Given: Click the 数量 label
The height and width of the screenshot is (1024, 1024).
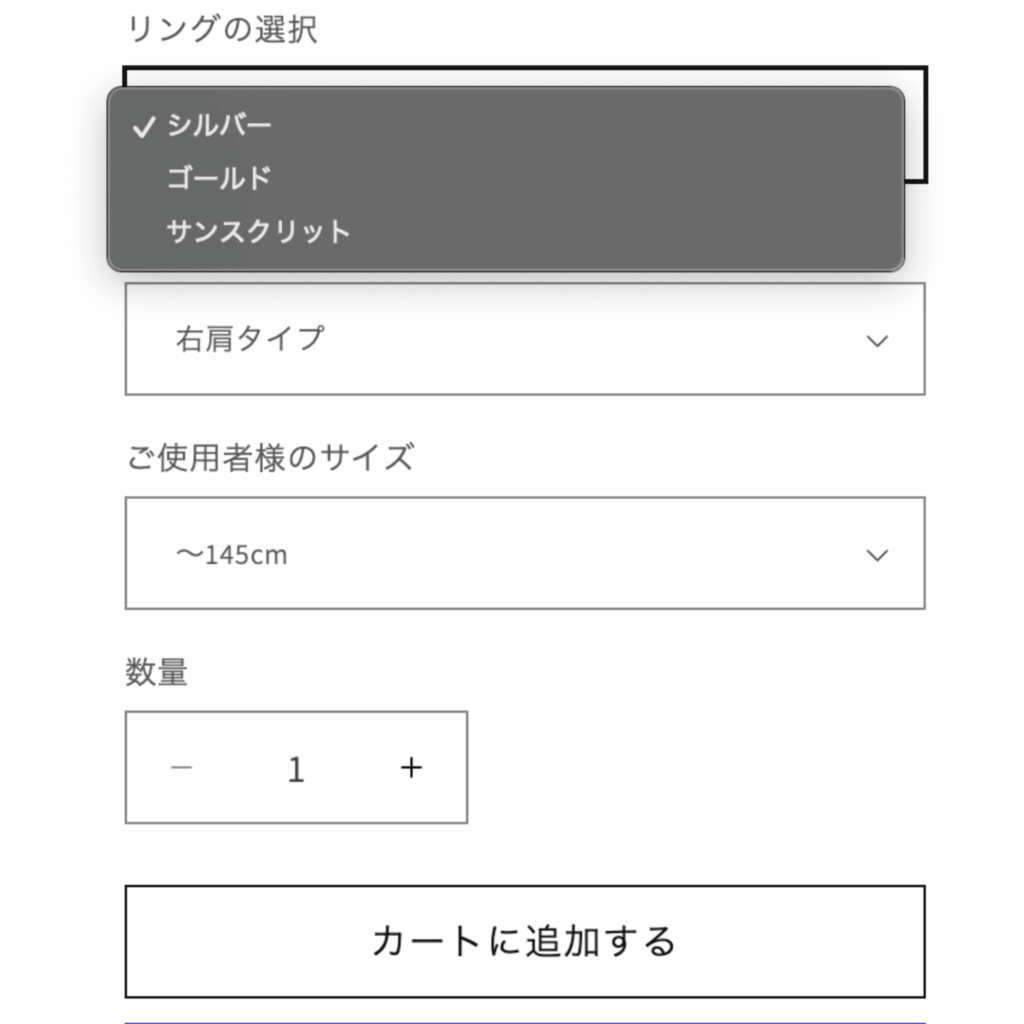Looking at the screenshot, I should click(157, 672).
